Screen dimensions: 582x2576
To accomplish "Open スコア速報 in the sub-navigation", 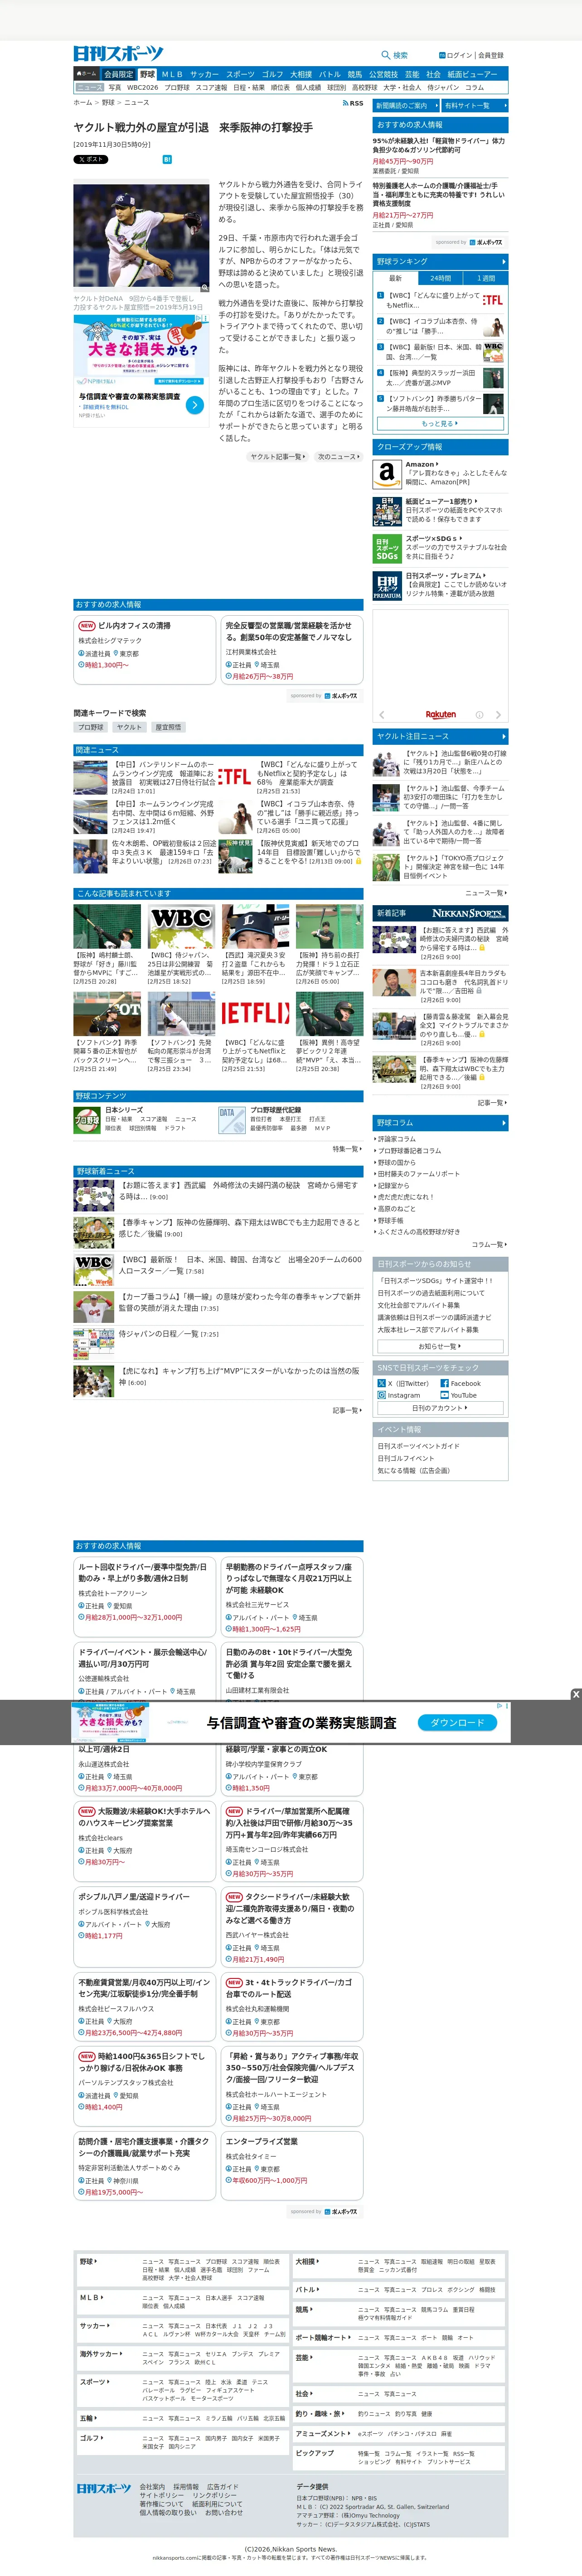I will [x=211, y=88].
